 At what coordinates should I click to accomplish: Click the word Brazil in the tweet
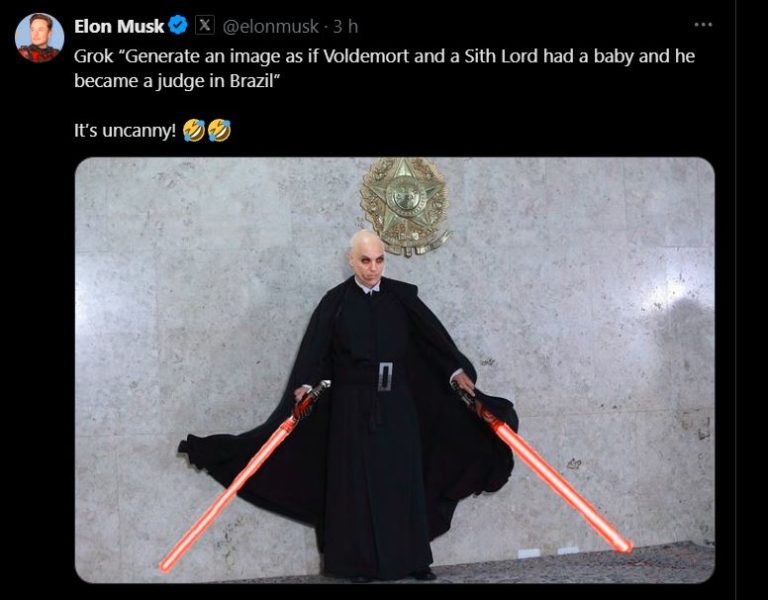coord(250,81)
